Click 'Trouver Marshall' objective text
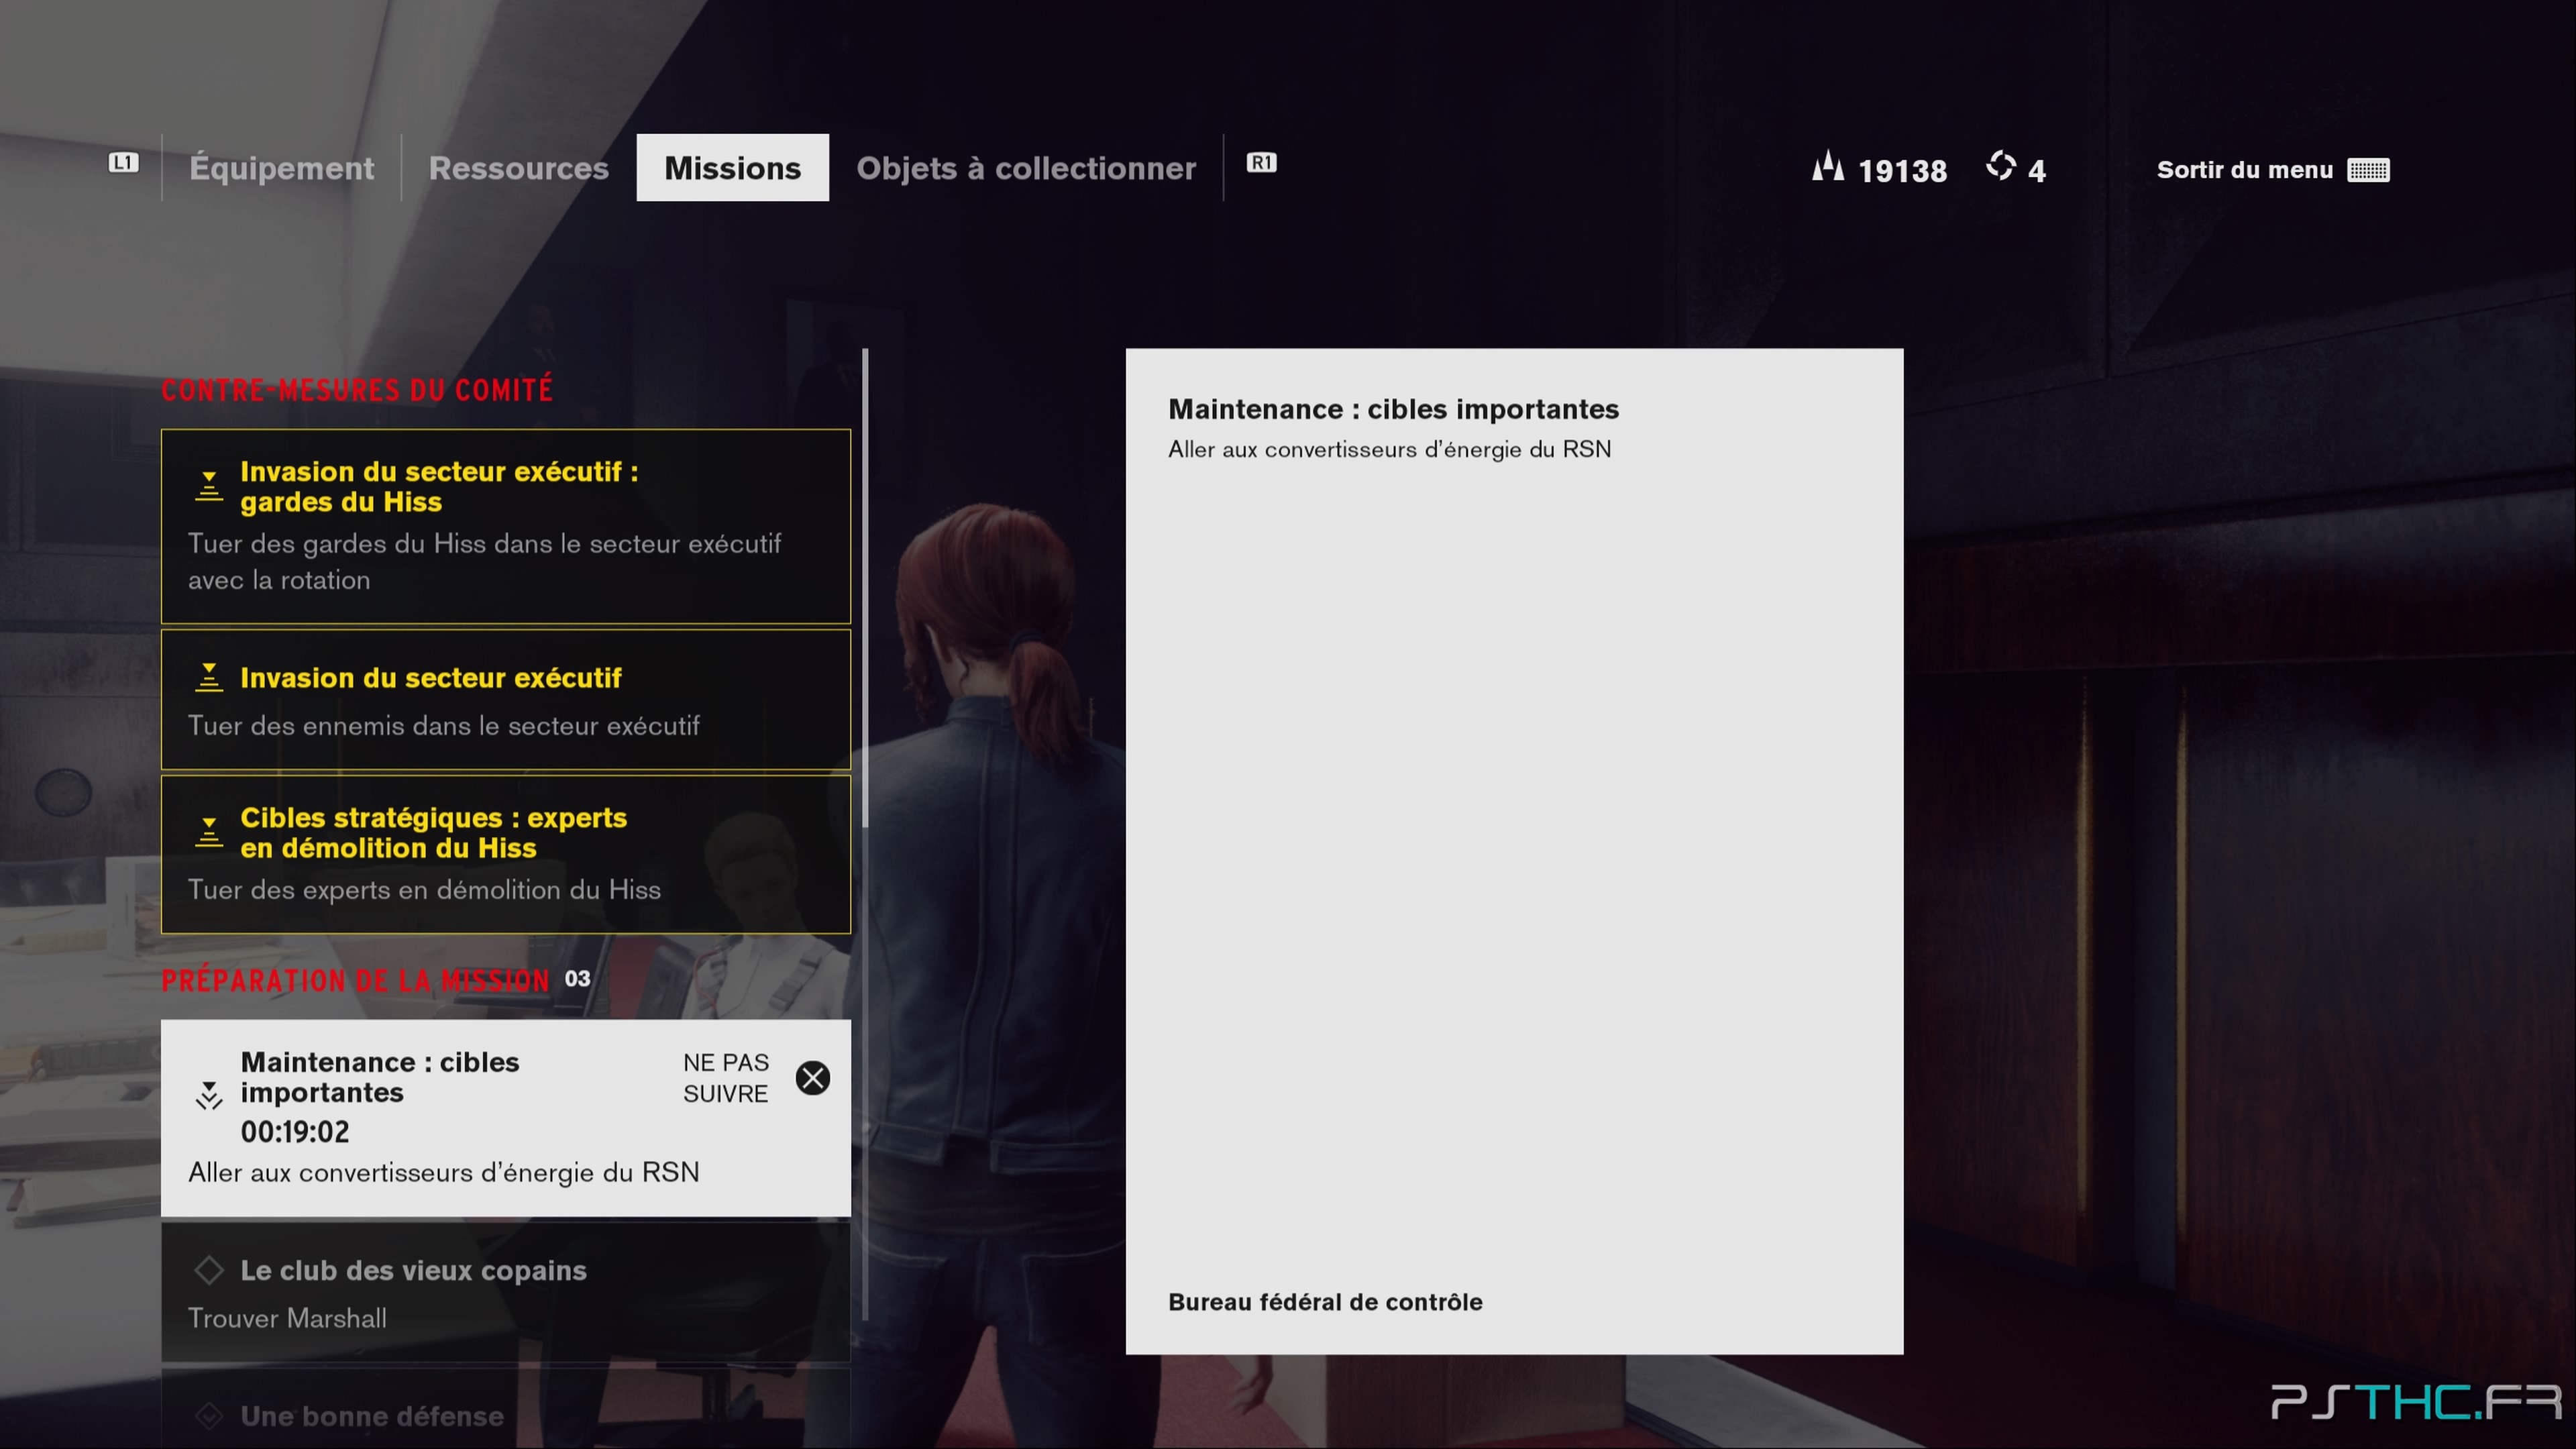This screenshot has height=1449, width=2576. 287,1318
